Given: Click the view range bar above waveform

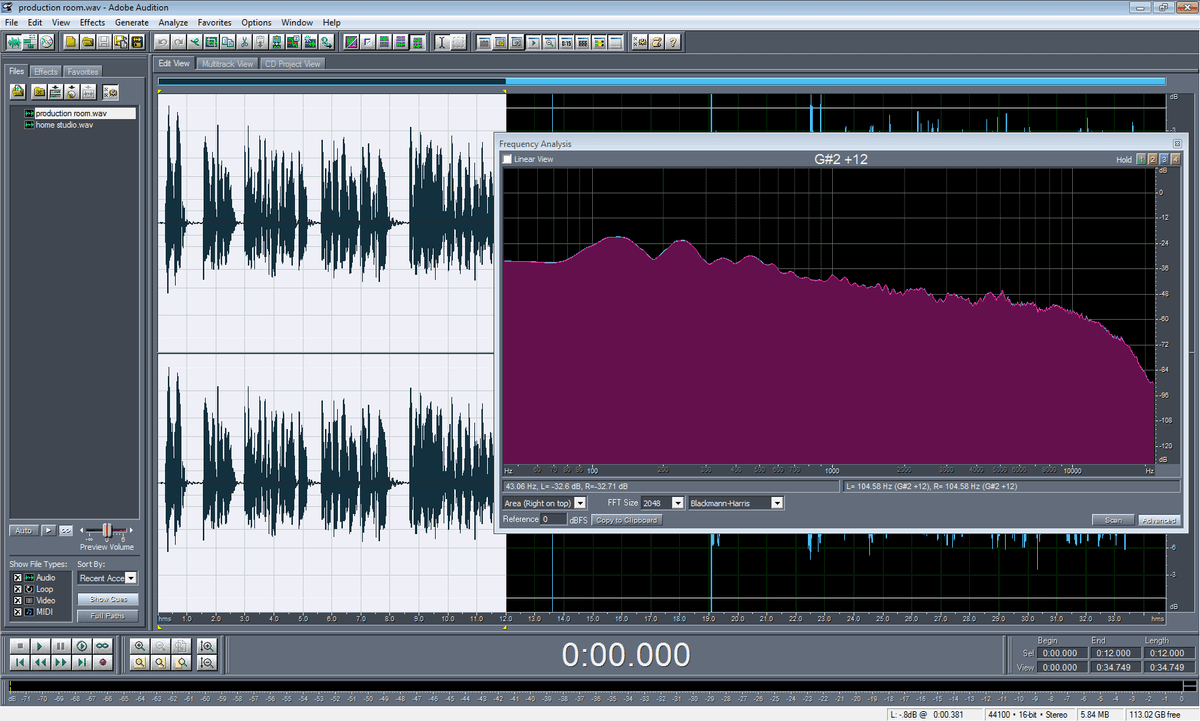Looking at the screenshot, I should [x=661, y=82].
